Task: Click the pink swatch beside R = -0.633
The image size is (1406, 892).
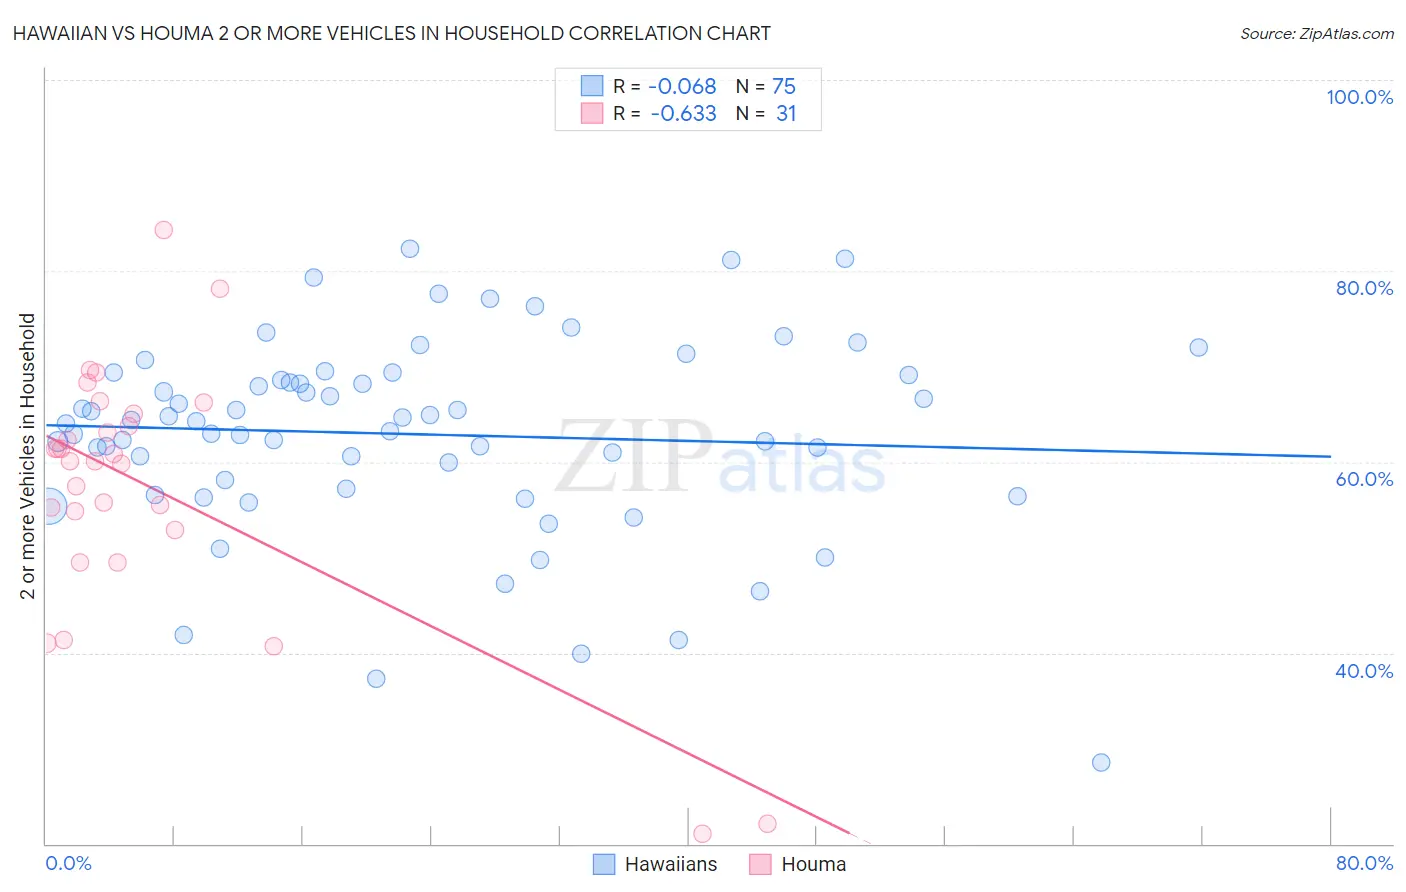Action: point(592,113)
